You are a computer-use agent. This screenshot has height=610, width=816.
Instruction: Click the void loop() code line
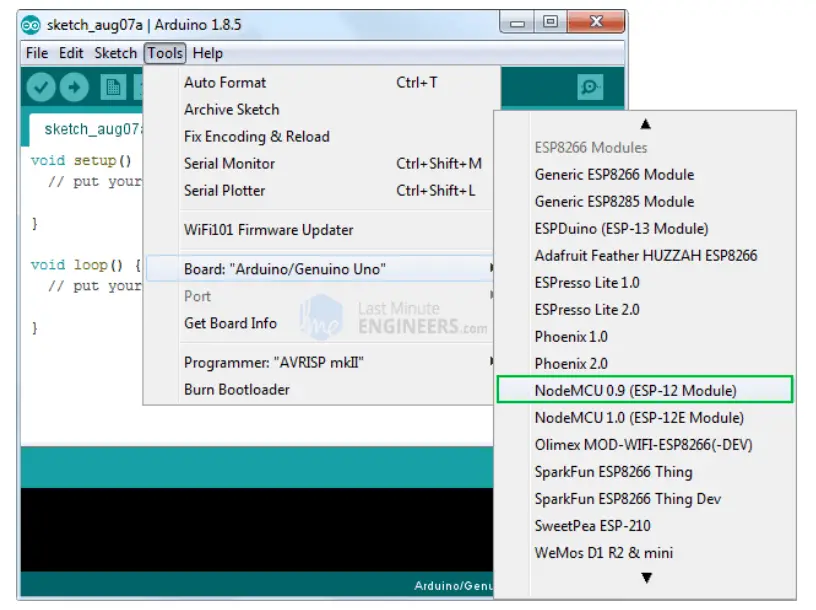[86, 265]
